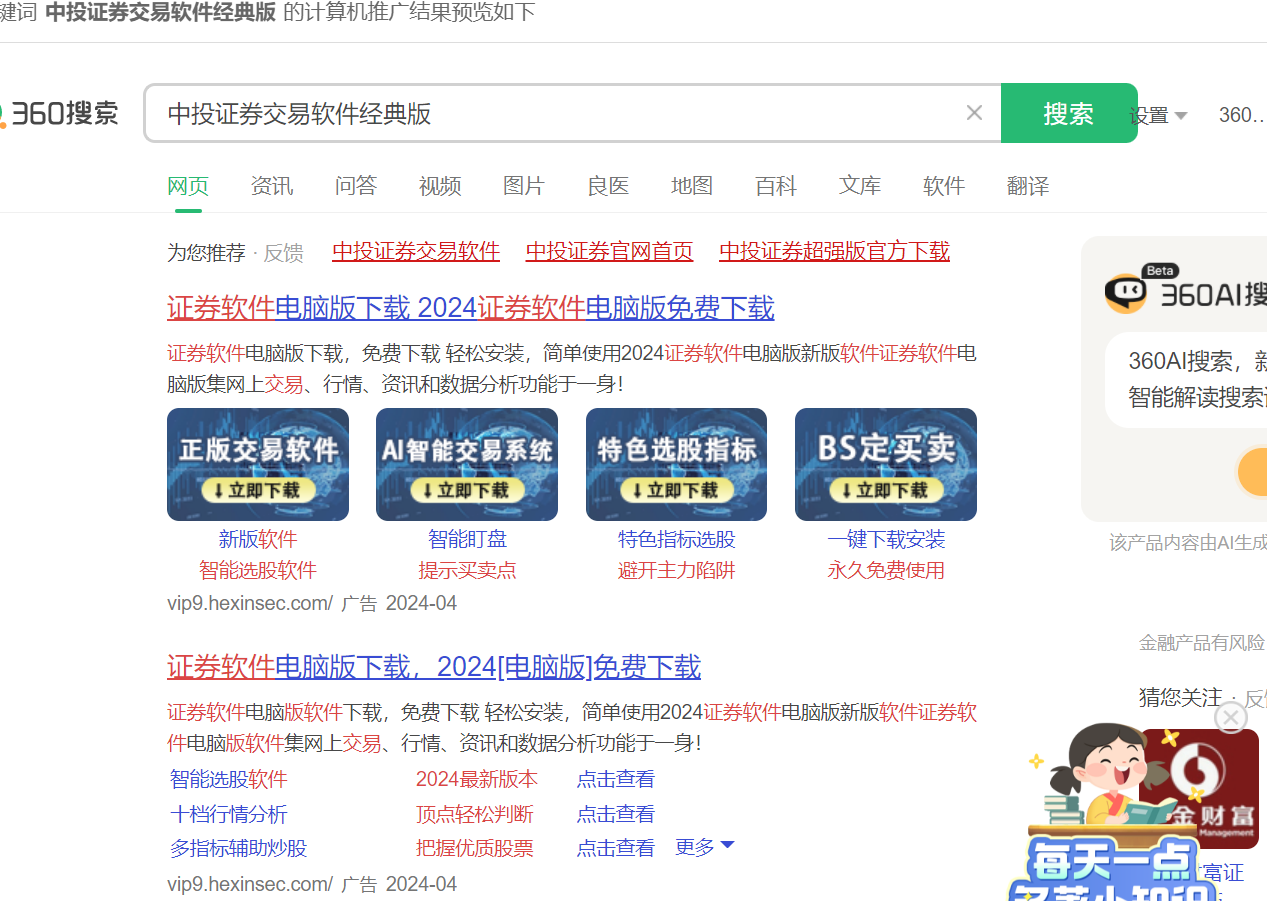The image size is (1267, 901).
Task: Clear the search box with the X icon
Action: point(974,113)
